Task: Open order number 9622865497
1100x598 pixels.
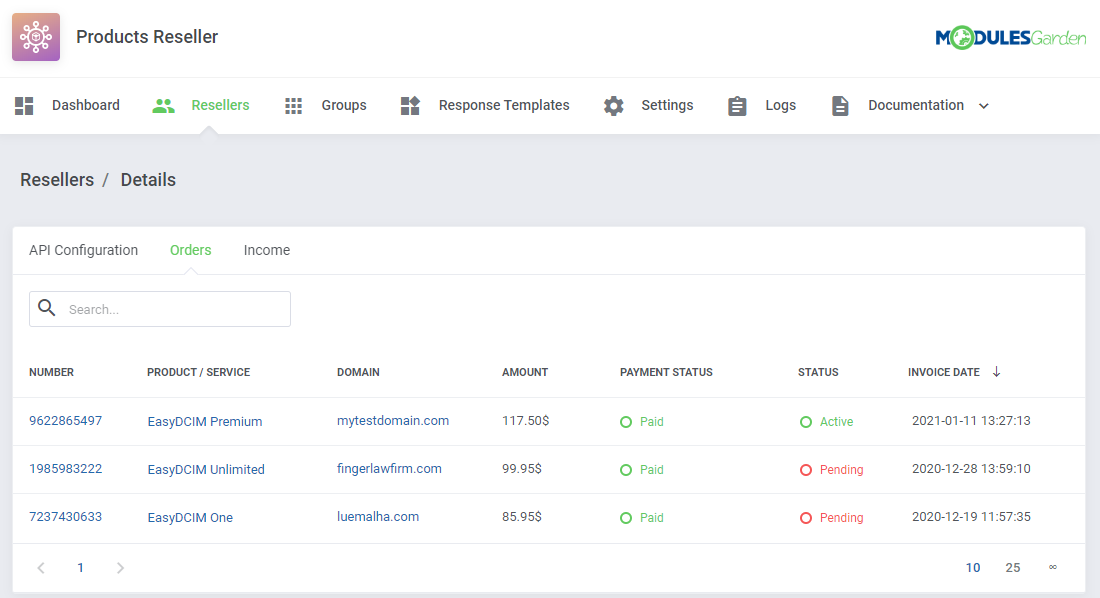Action: click(65, 420)
